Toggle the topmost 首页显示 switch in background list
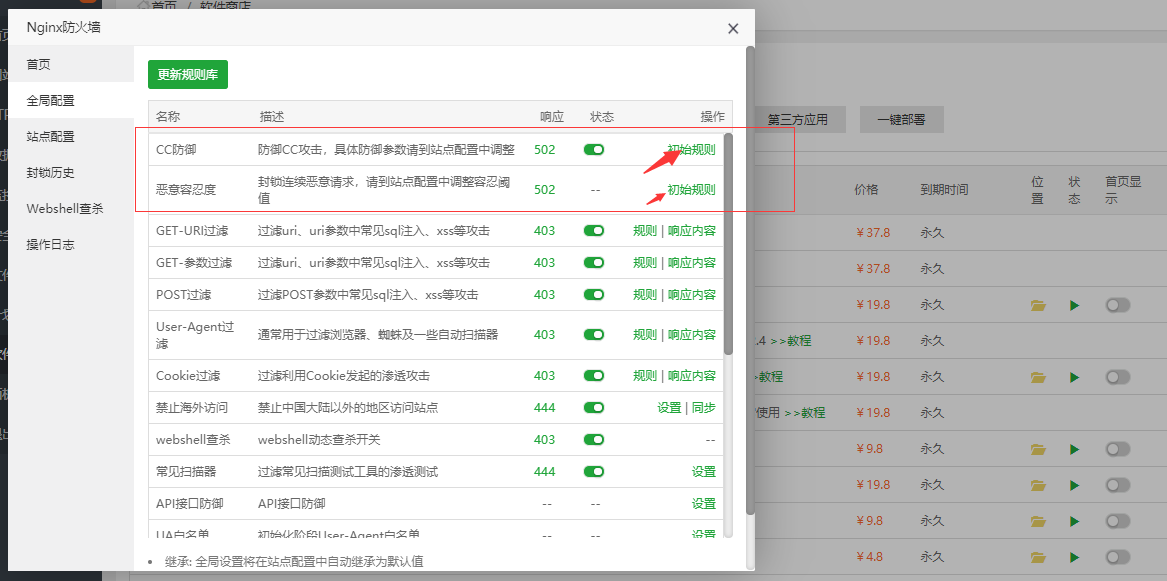Viewport: 1167px width, 581px height. (x=1117, y=305)
